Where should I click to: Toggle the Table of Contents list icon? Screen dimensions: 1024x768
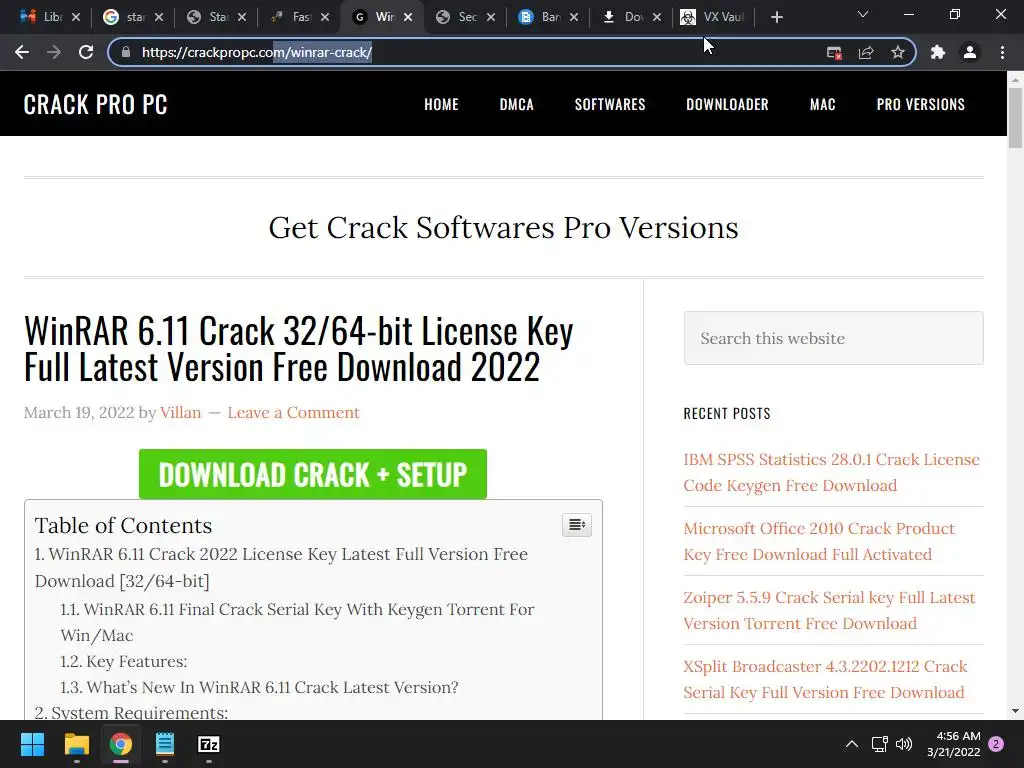(577, 525)
